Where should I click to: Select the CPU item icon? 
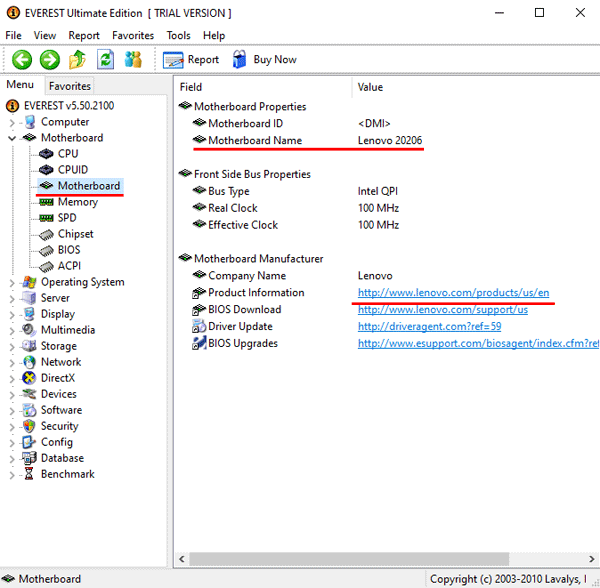tap(46, 154)
